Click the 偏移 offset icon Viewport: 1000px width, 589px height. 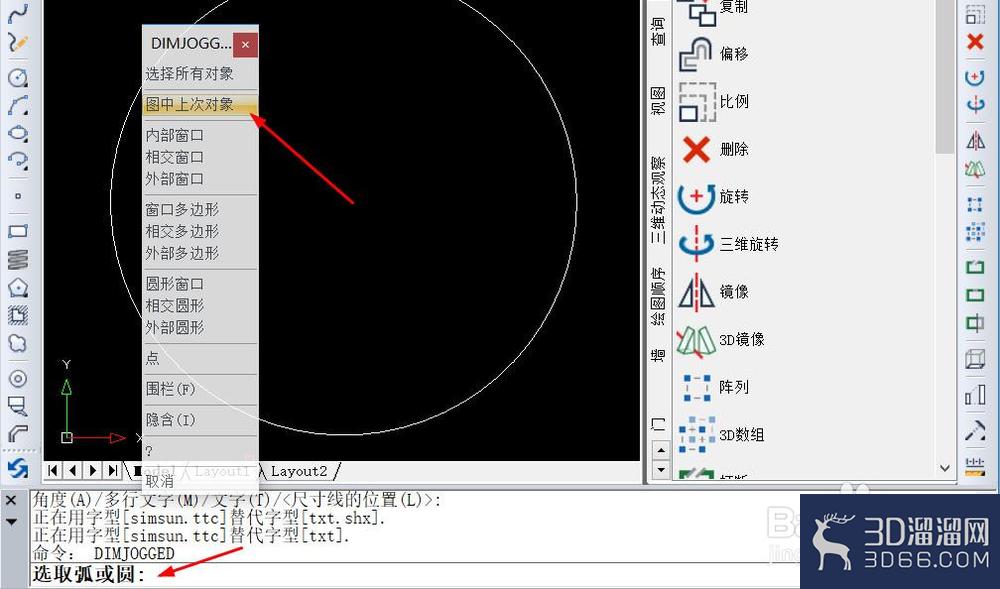[695, 54]
